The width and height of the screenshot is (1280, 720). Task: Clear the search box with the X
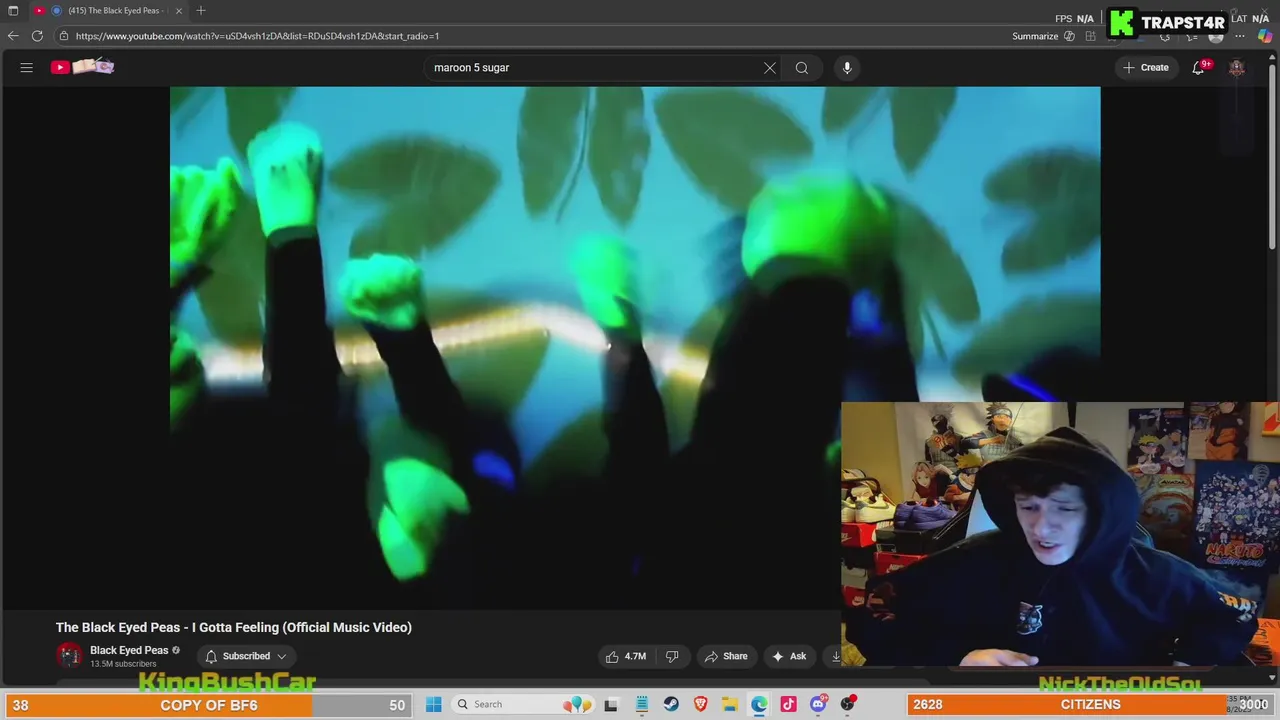770,67
